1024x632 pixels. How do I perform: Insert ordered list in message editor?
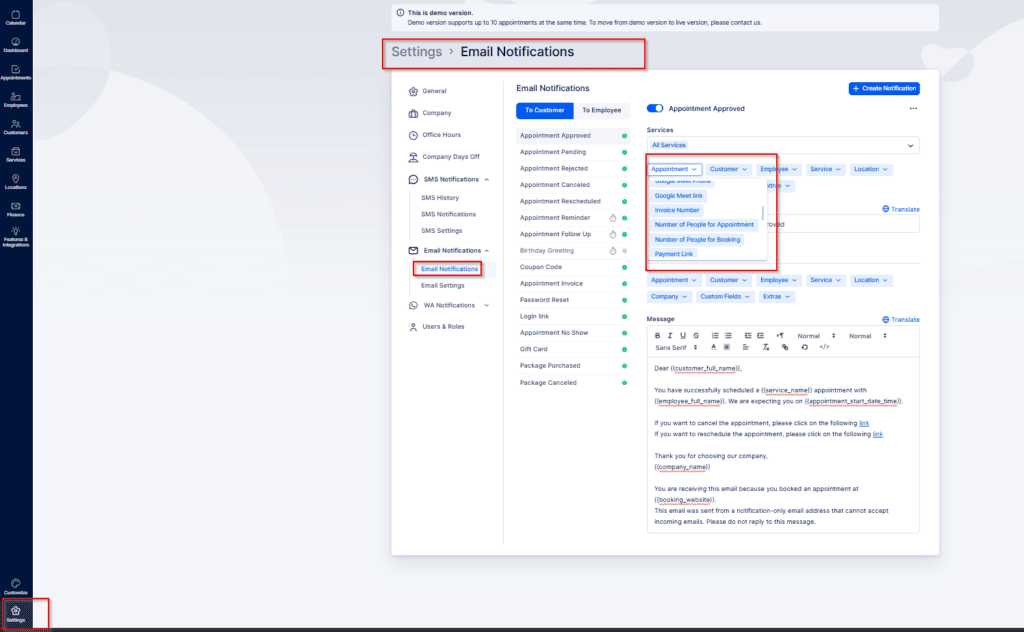(x=715, y=336)
